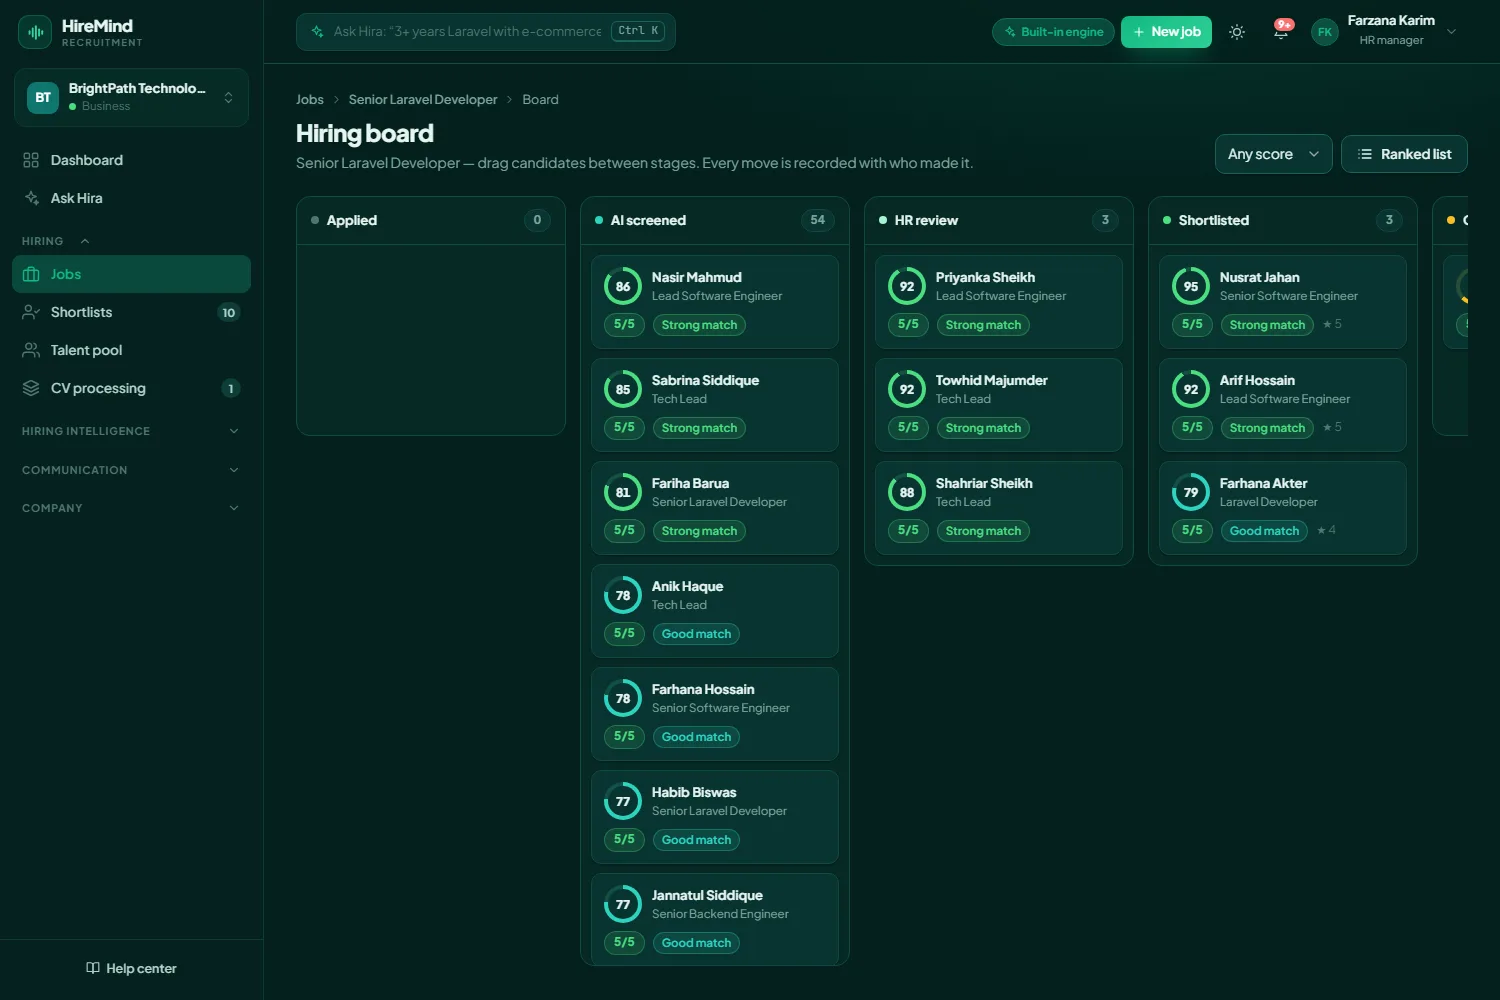Image resolution: width=1500 pixels, height=1000 pixels.
Task: Click the Built-in engine button
Action: (x=1053, y=32)
